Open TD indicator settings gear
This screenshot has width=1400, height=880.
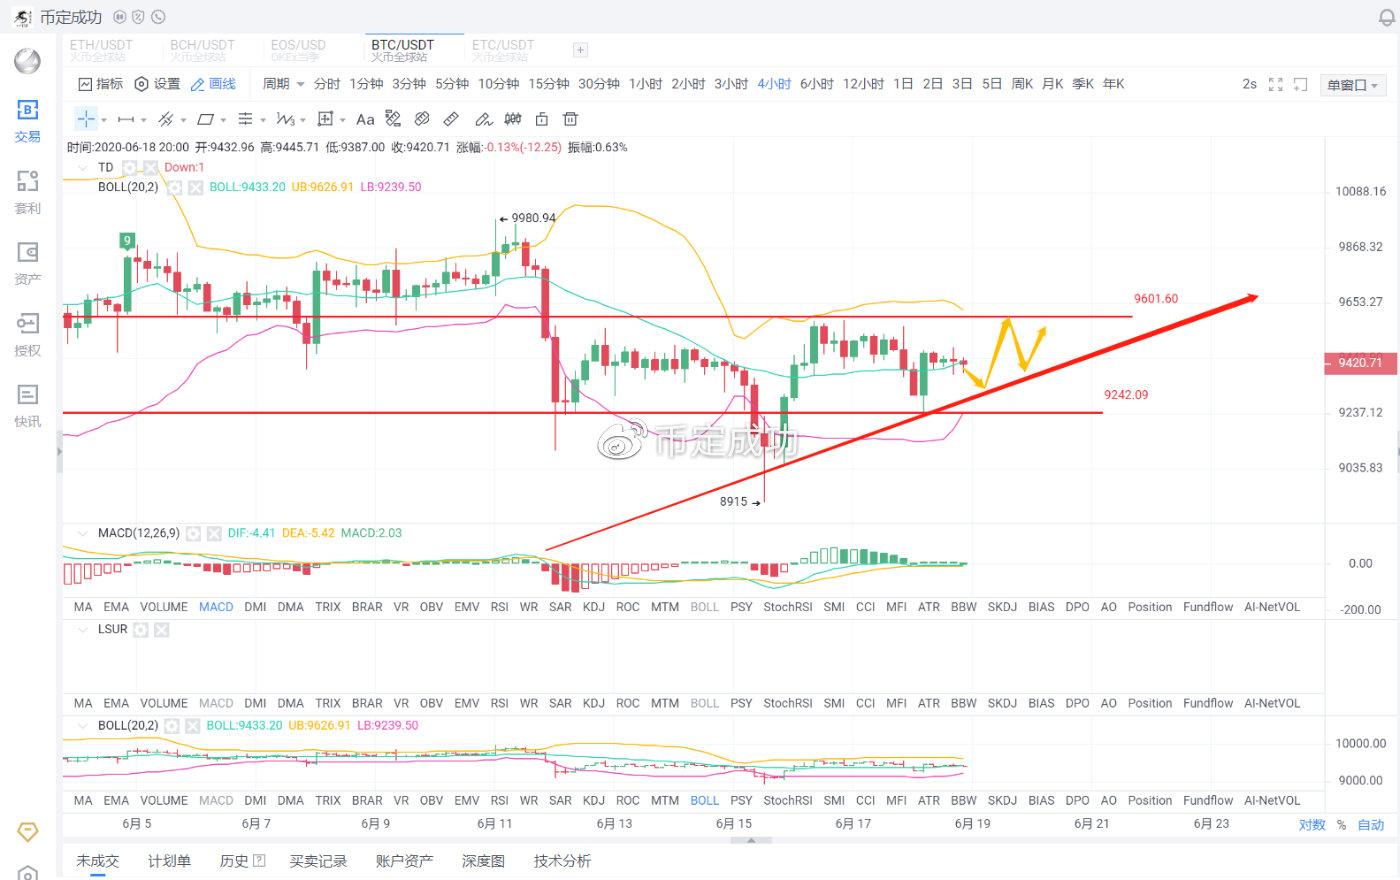click(129, 167)
